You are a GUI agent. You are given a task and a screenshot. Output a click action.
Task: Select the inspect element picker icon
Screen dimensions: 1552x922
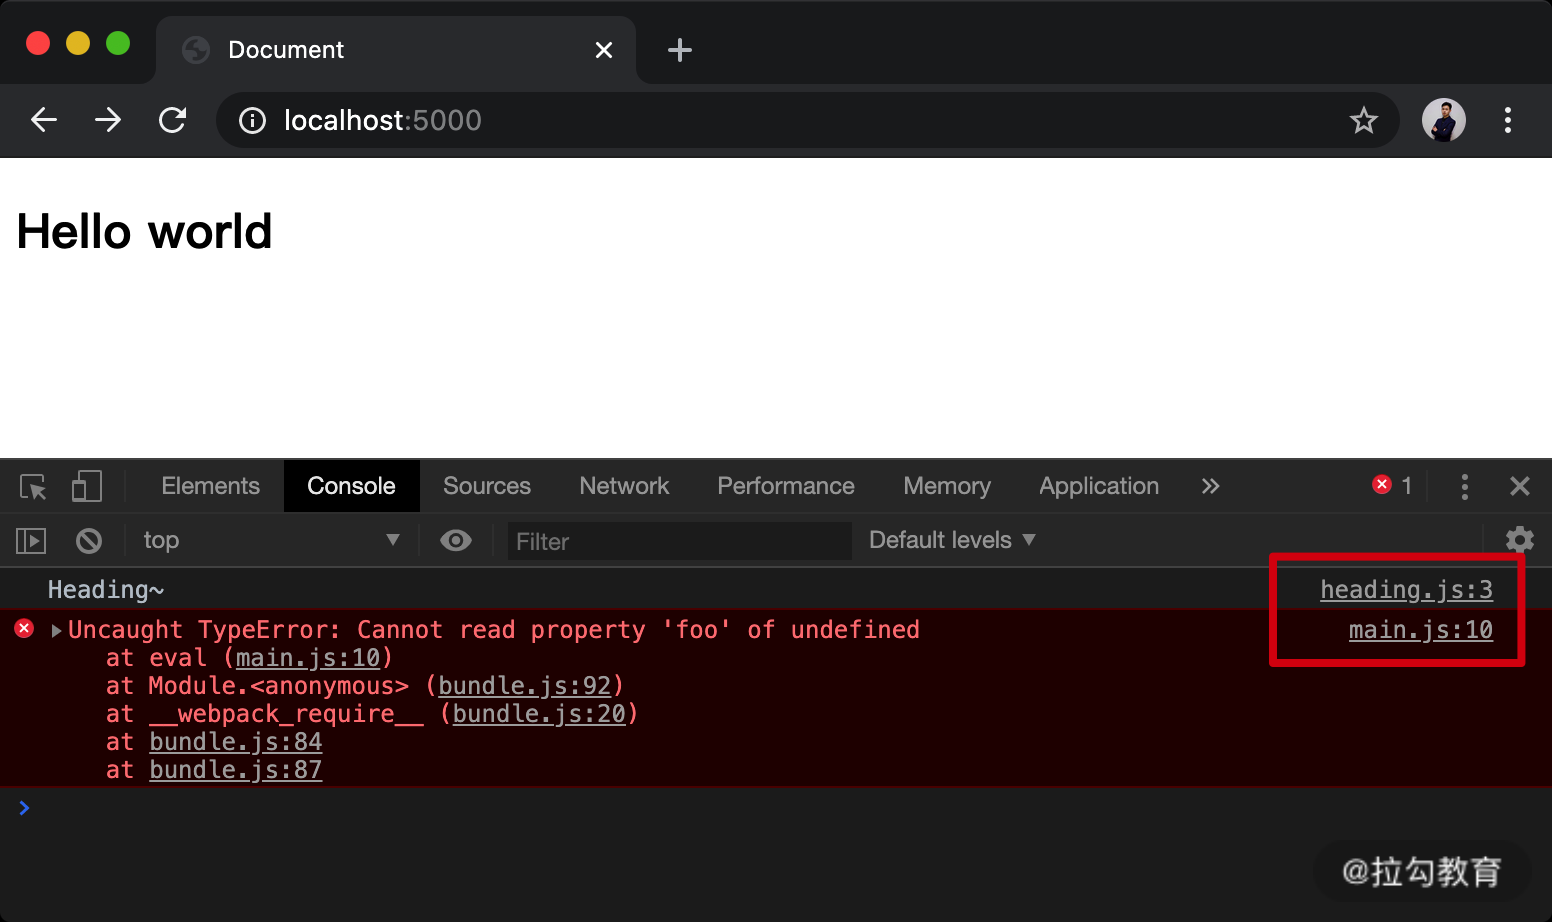pos(33,487)
